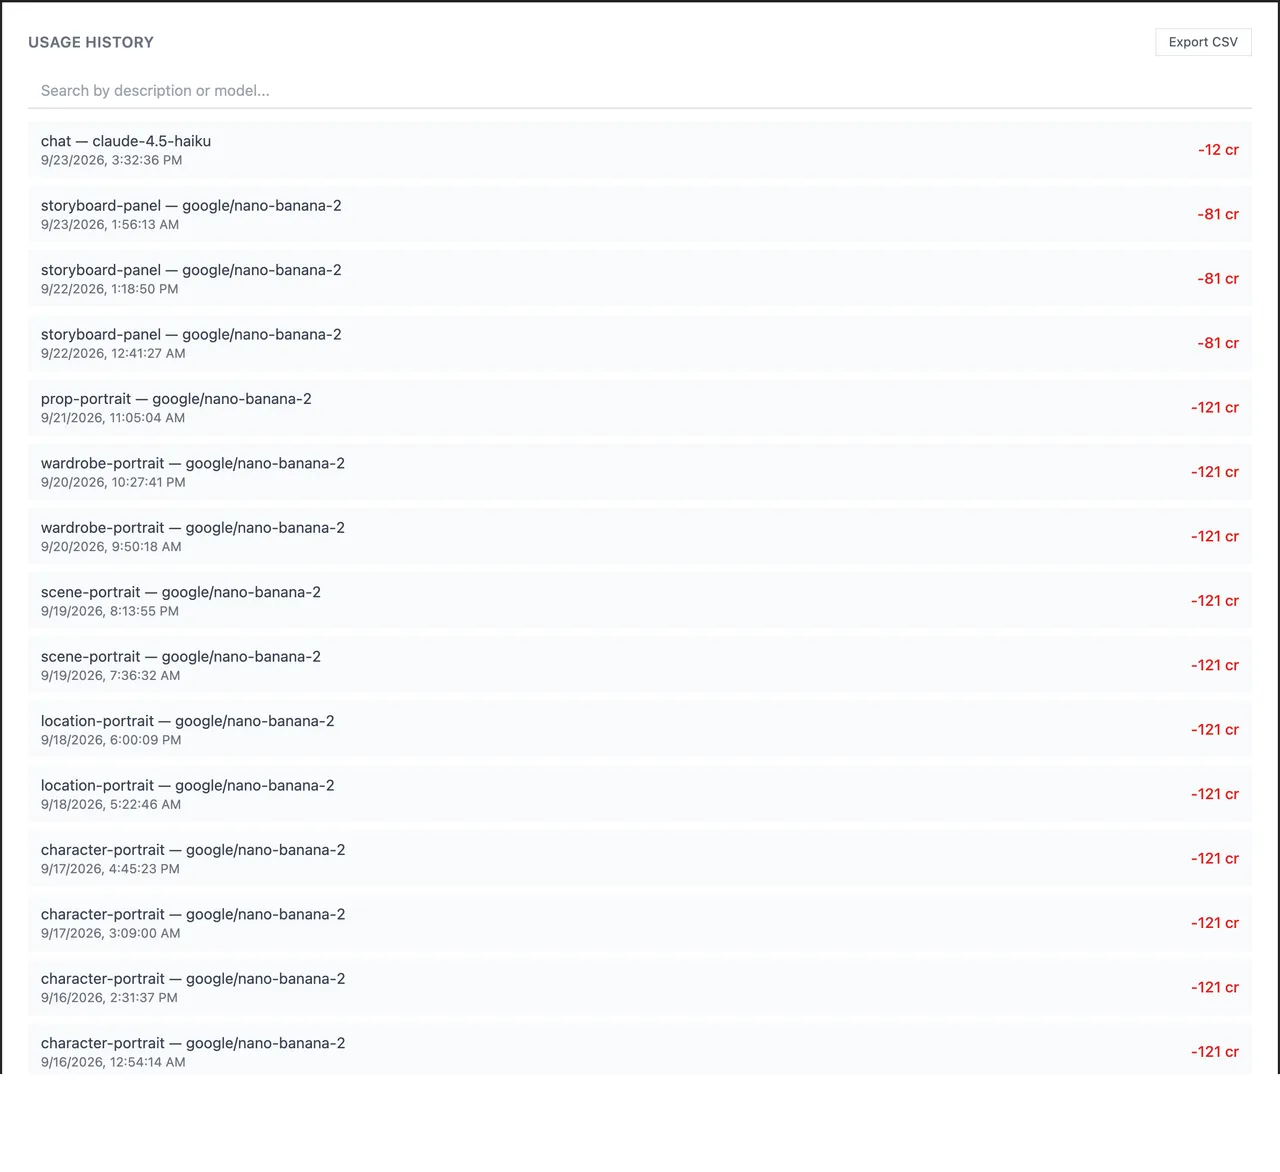Screen dimensions: 1280x1172
Task: Select character-portrait entry dated 9/16/2026, 2:31:37 PM
Action: click(x=640, y=988)
